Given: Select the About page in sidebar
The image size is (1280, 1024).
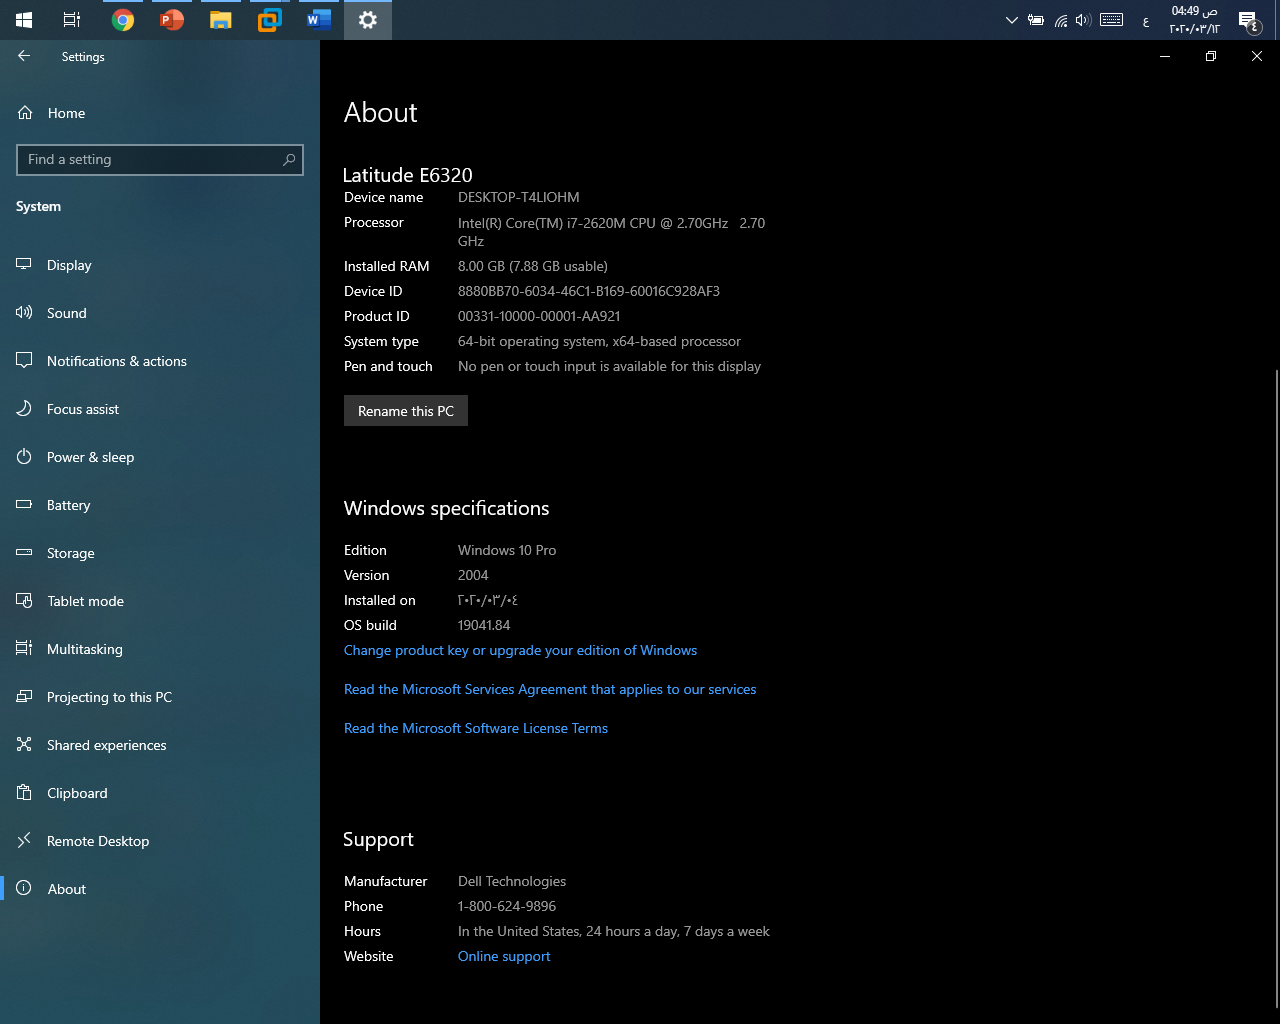Looking at the screenshot, I should click(x=160, y=889).
